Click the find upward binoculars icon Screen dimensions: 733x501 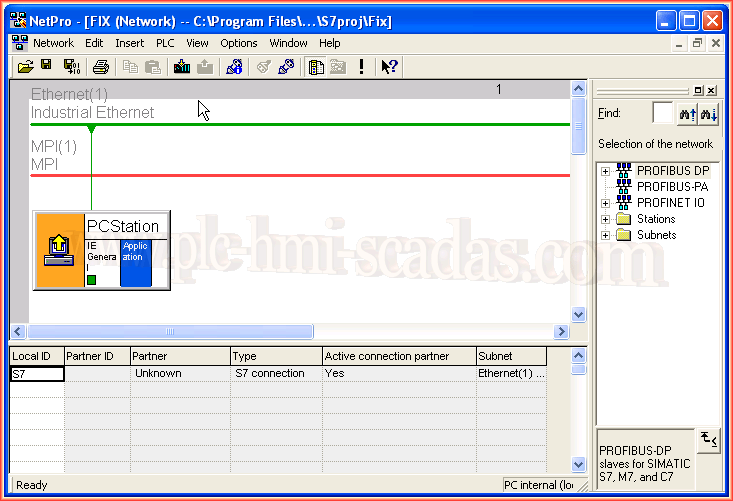687,115
